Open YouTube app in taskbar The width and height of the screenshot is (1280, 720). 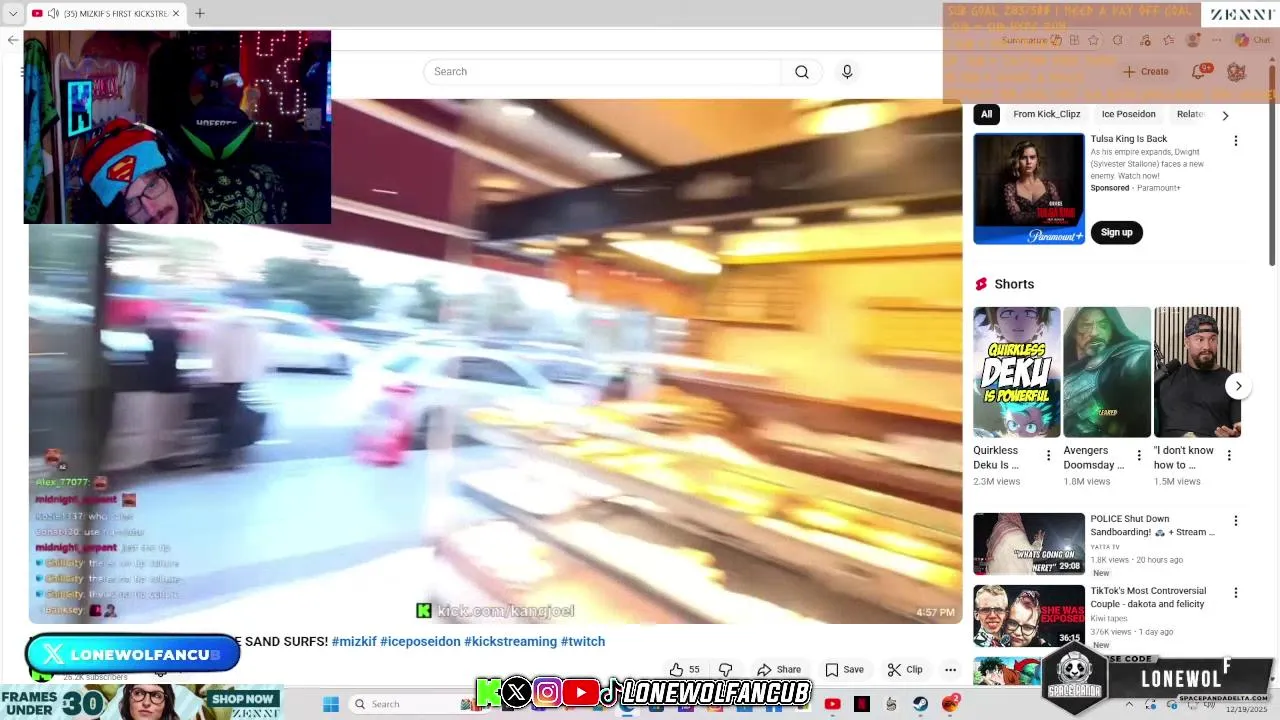pos(832,704)
